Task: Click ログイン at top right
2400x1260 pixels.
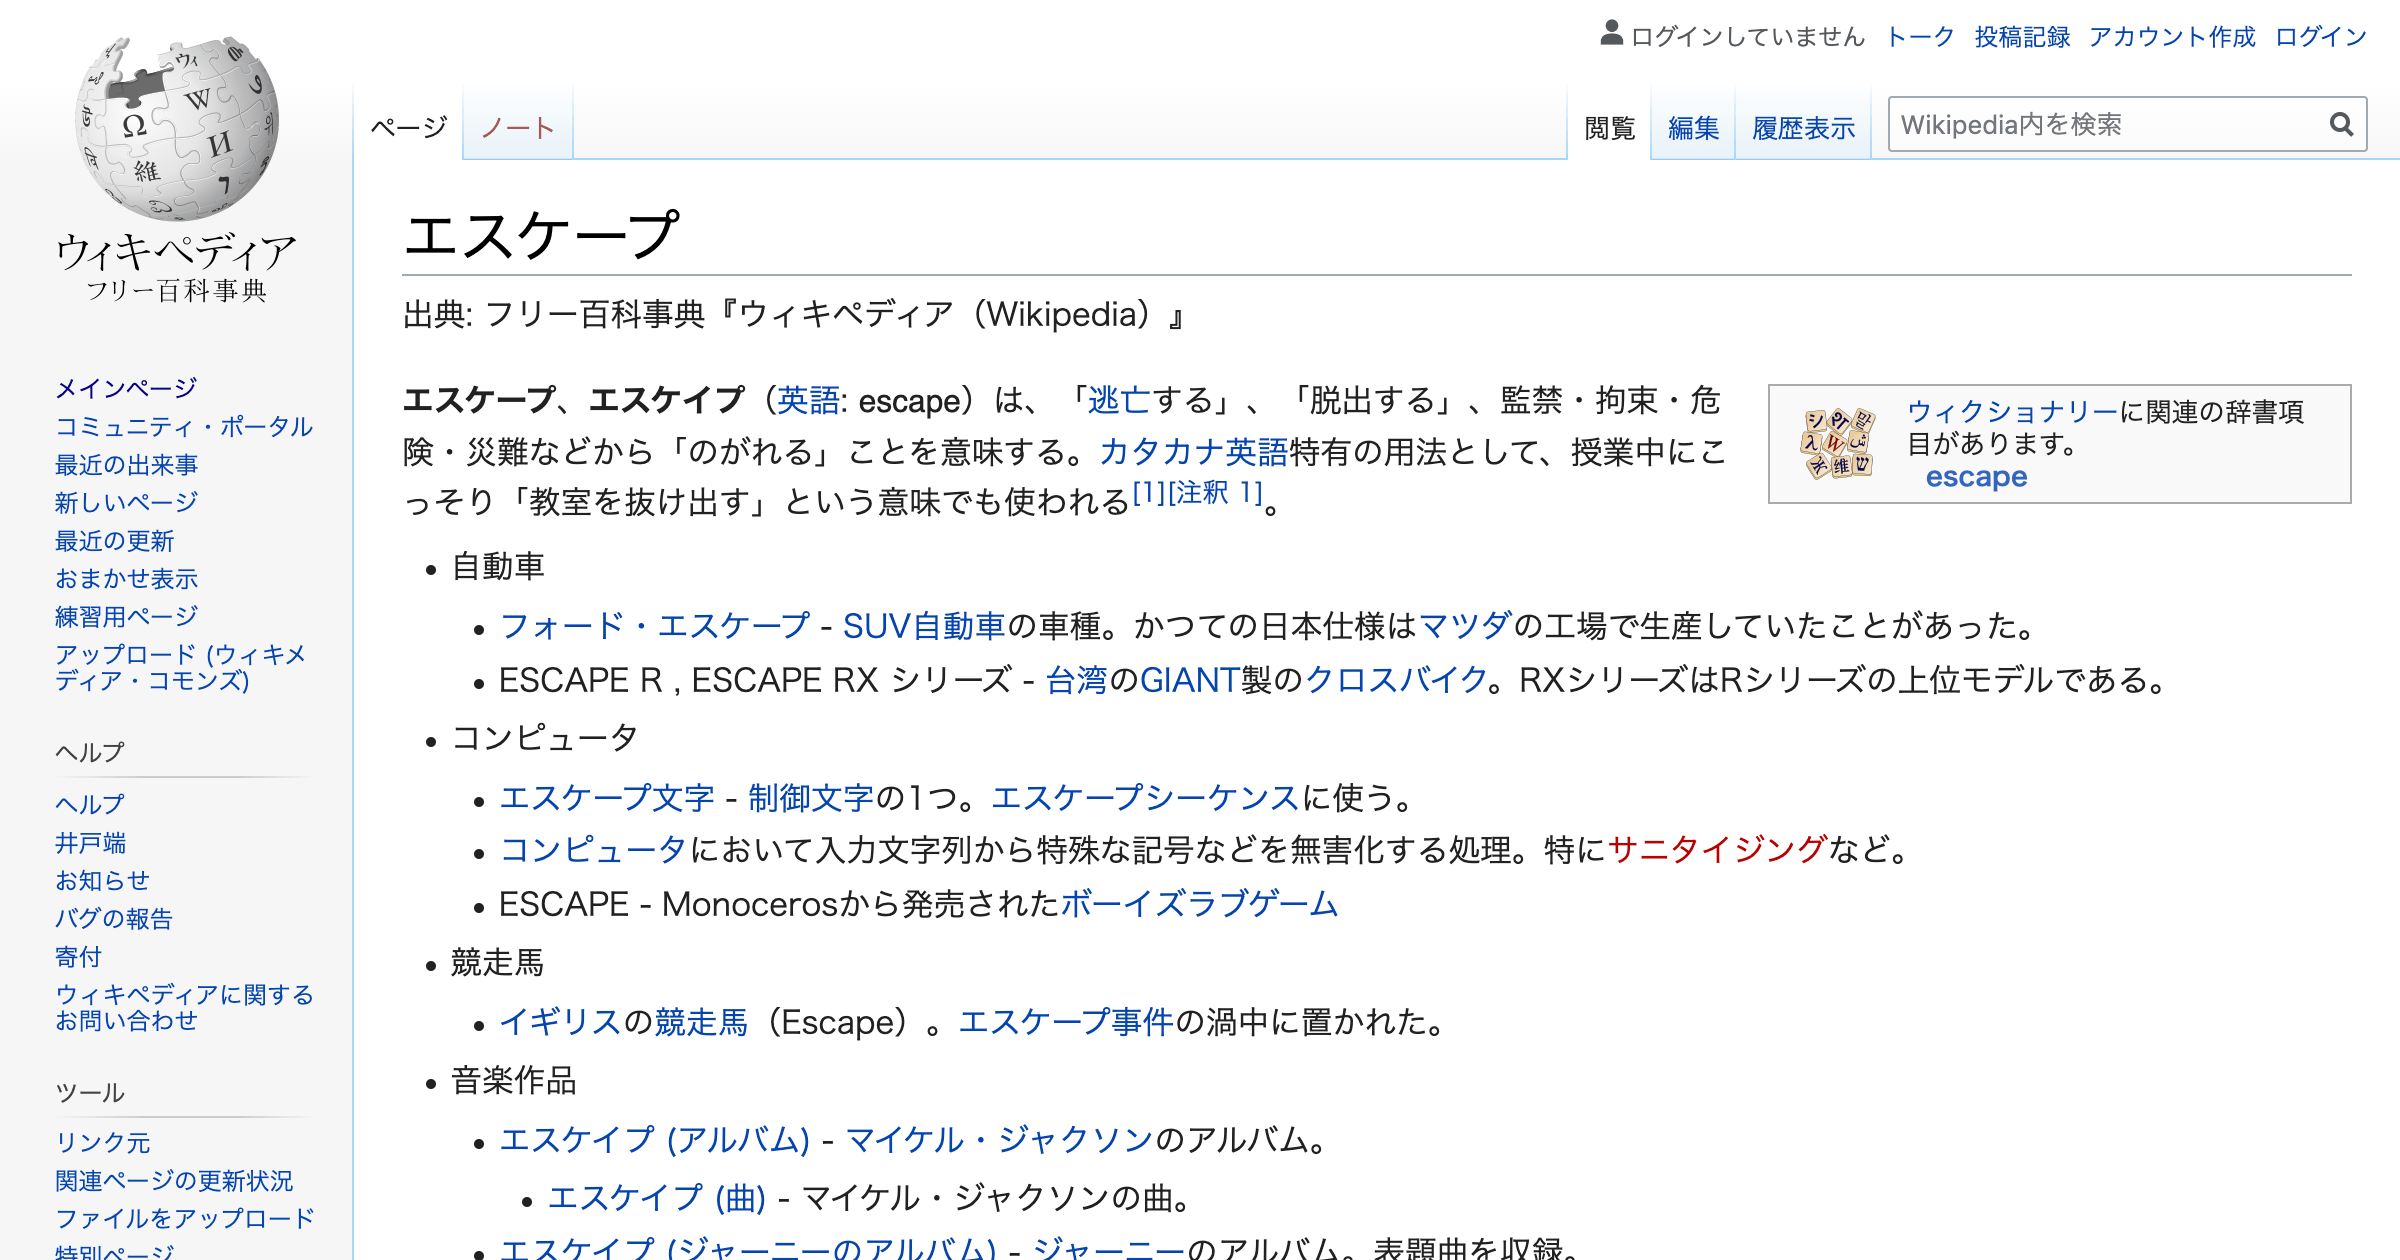Action: coord(2333,35)
